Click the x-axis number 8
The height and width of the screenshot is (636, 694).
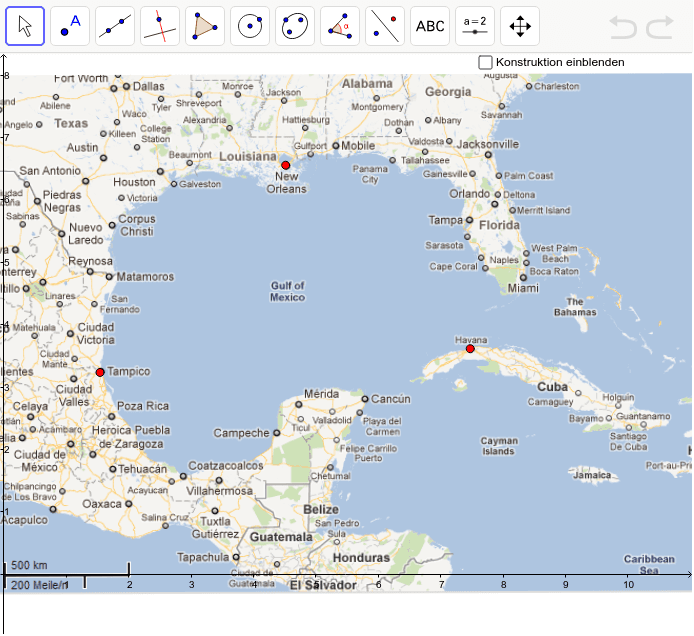(x=503, y=585)
